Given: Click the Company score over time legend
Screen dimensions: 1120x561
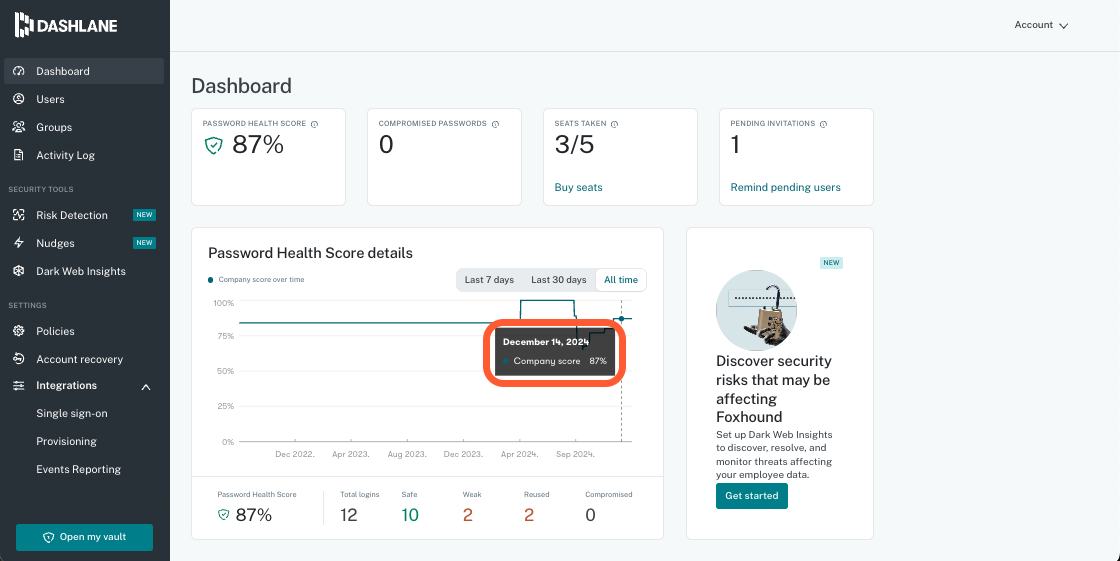Looking at the screenshot, I should [256, 279].
